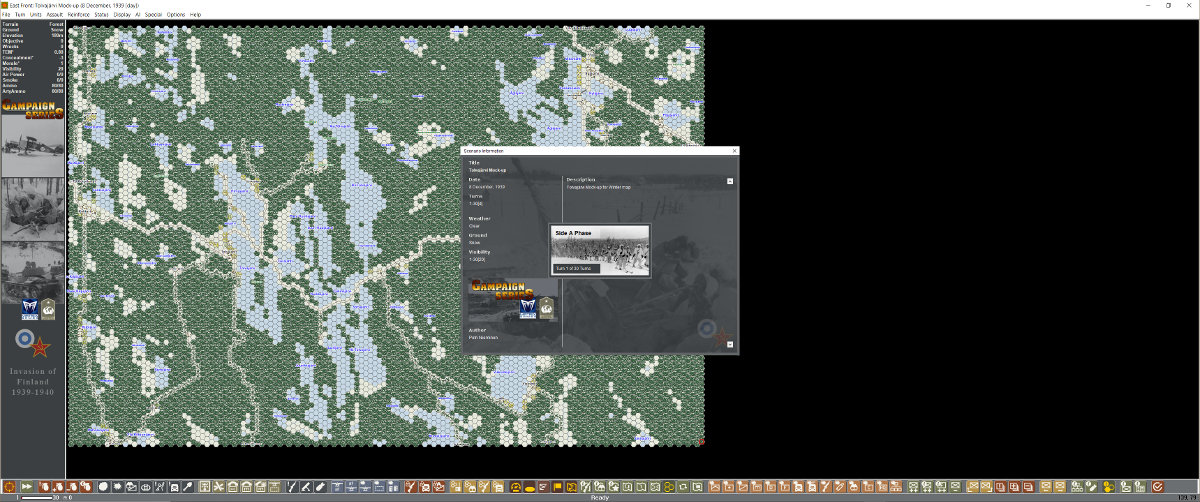Click the aircraft photo in left panel
This screenshot has width=1200, height=502.
(x=33, y=148)
